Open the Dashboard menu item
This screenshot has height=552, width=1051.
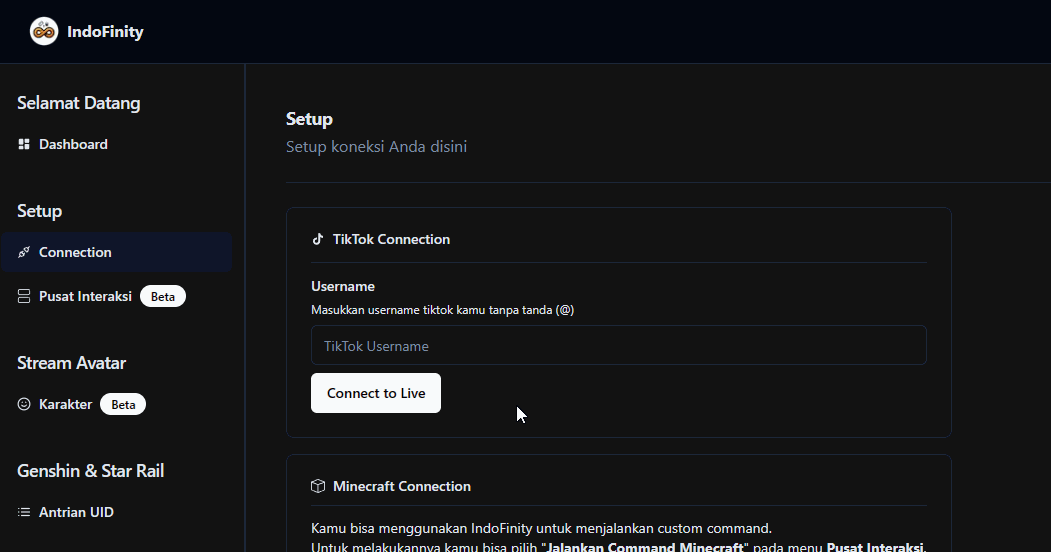coord(73,145)
